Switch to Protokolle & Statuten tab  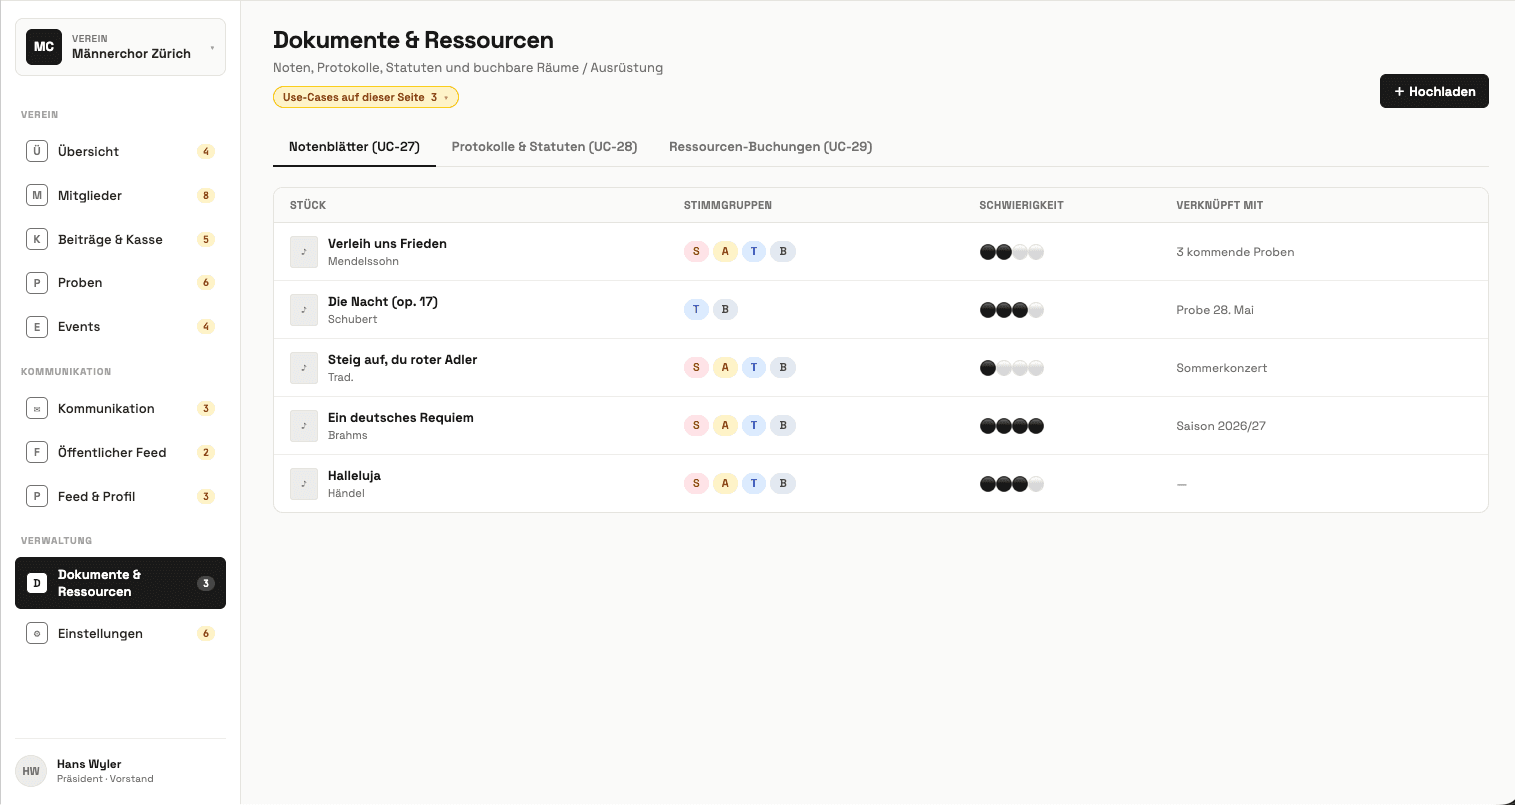[x=544, y=146]
